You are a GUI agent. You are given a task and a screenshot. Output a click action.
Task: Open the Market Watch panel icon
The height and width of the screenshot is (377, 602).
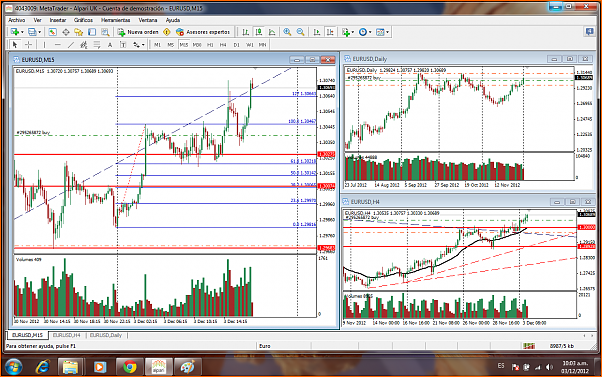pos(53,32)
